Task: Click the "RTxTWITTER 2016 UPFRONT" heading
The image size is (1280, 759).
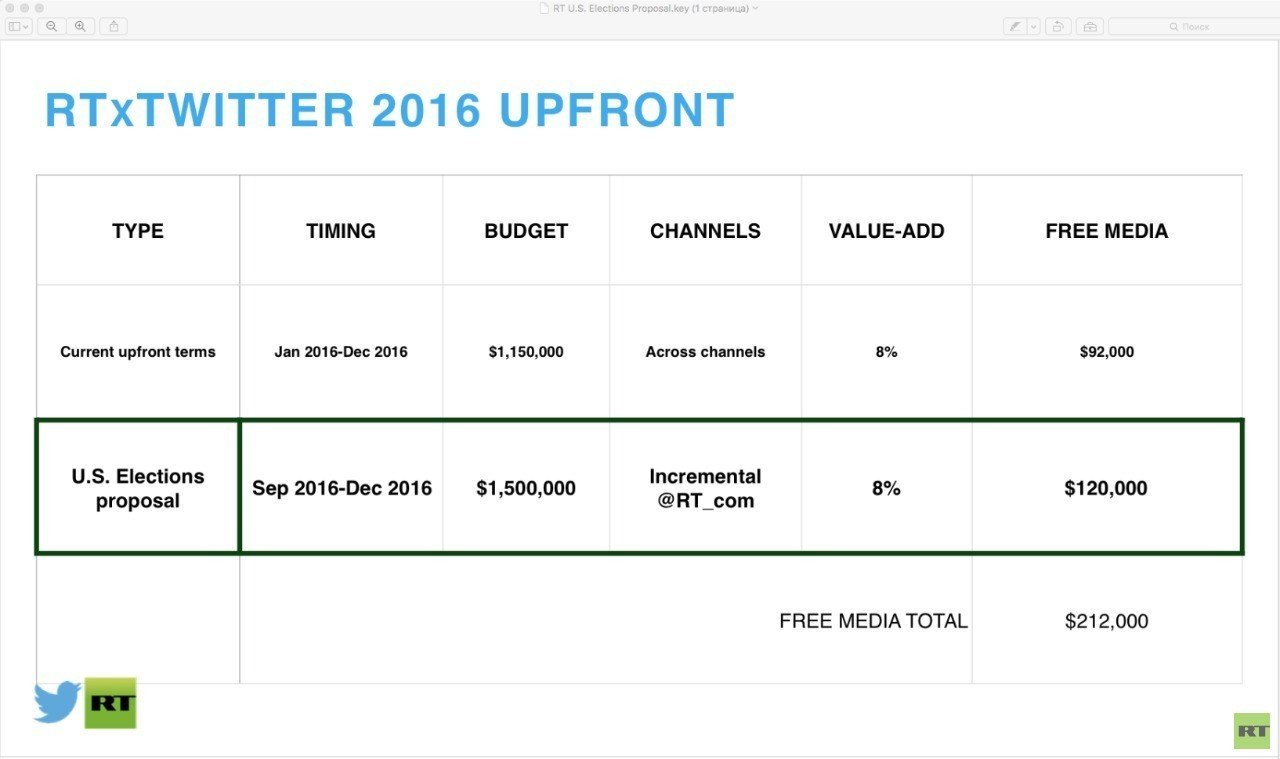Action: 390,111
